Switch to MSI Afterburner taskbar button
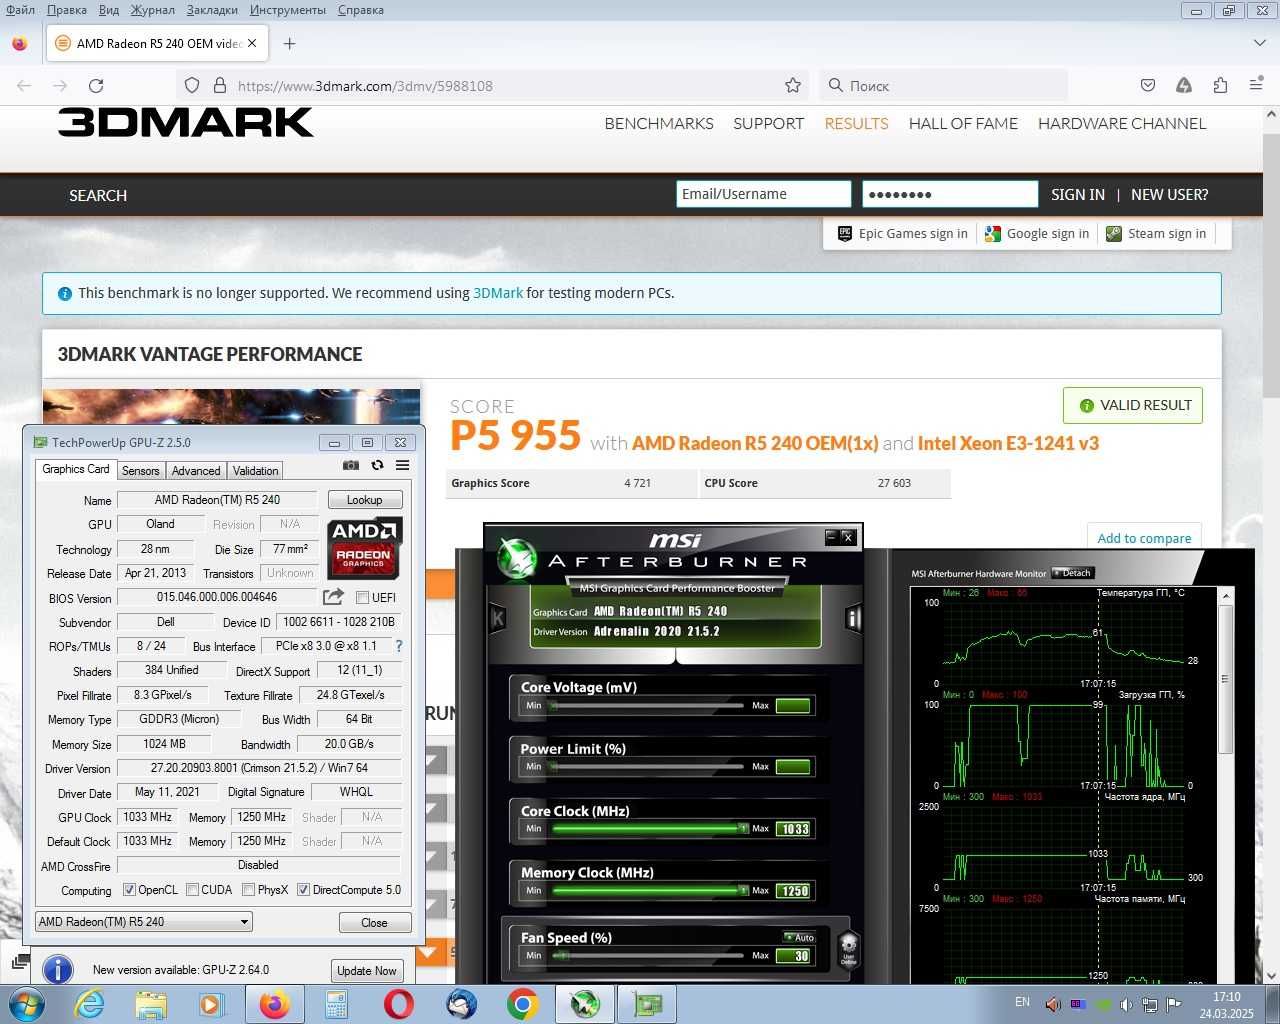Screen dimensions: 1280x1024 (x=585, y=1003)
